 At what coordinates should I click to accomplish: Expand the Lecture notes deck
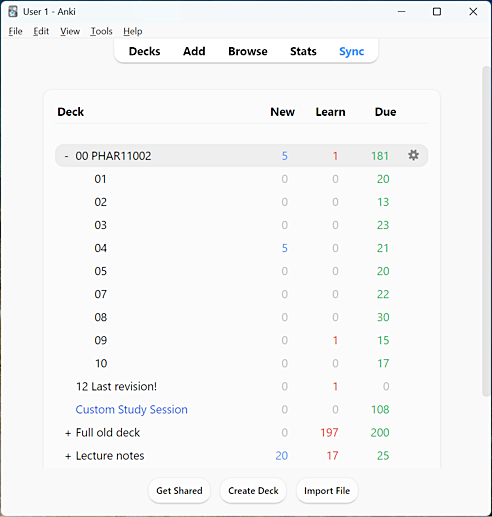(x=68, y=456)
